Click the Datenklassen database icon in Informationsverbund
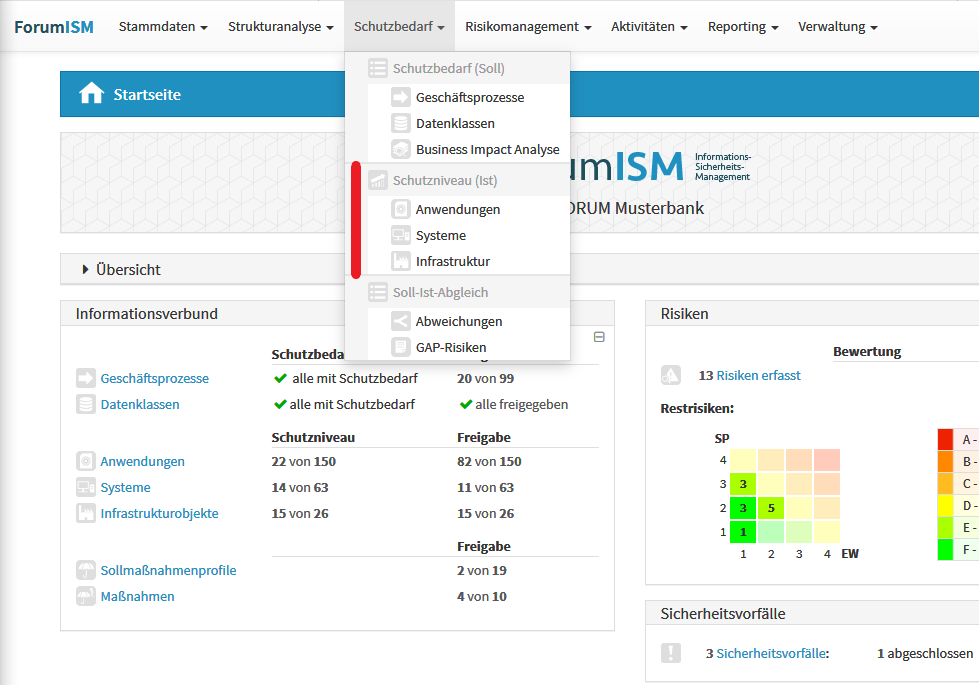 [x=85, y=405]
